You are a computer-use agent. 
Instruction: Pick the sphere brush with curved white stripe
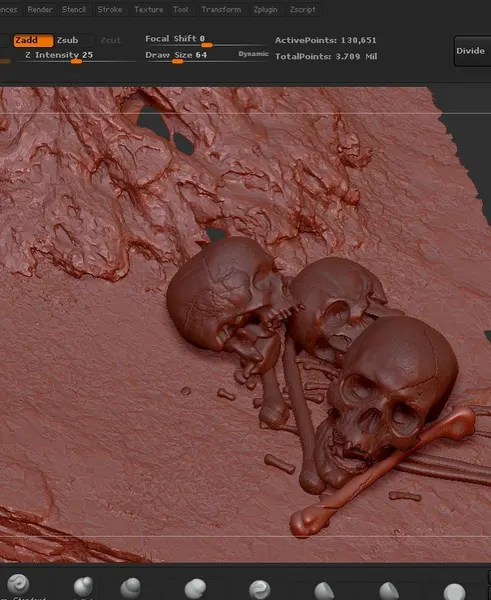260,590
